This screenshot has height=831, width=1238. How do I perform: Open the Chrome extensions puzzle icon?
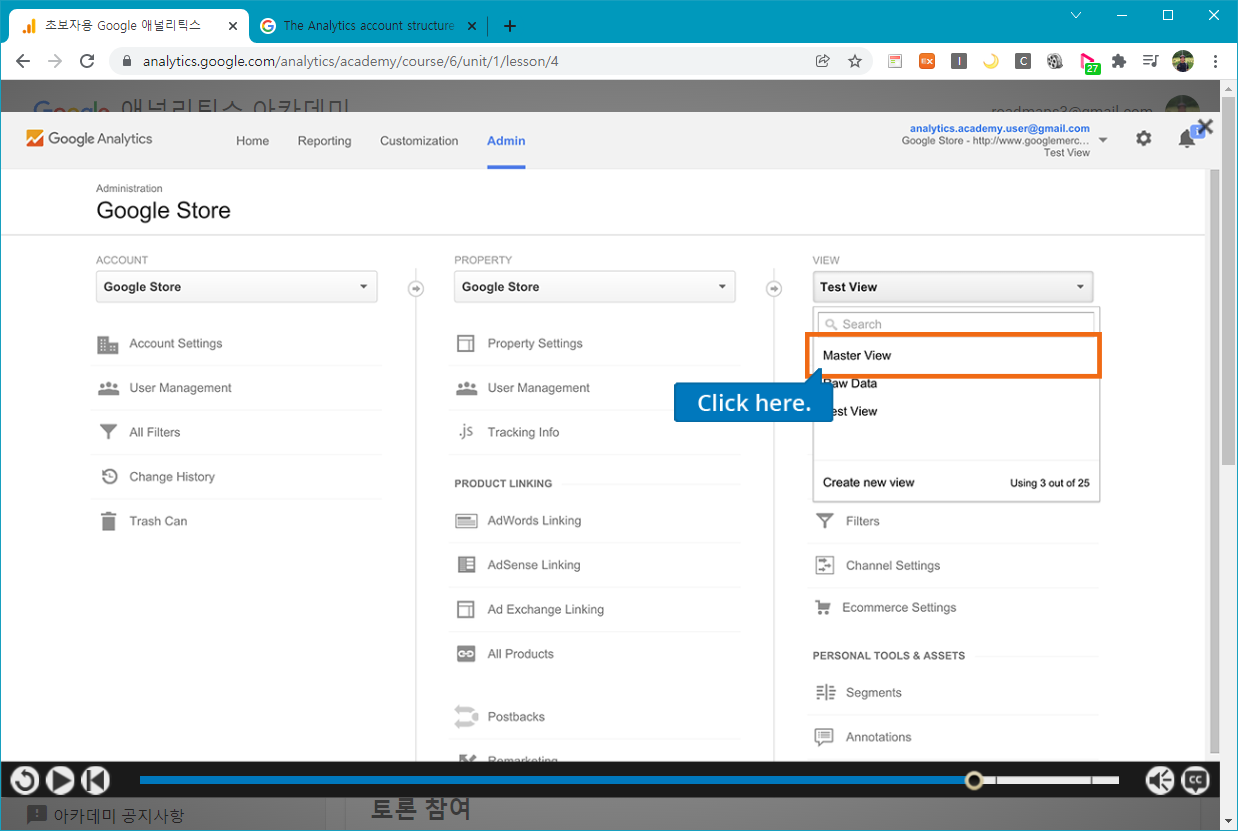[1119, 61]
